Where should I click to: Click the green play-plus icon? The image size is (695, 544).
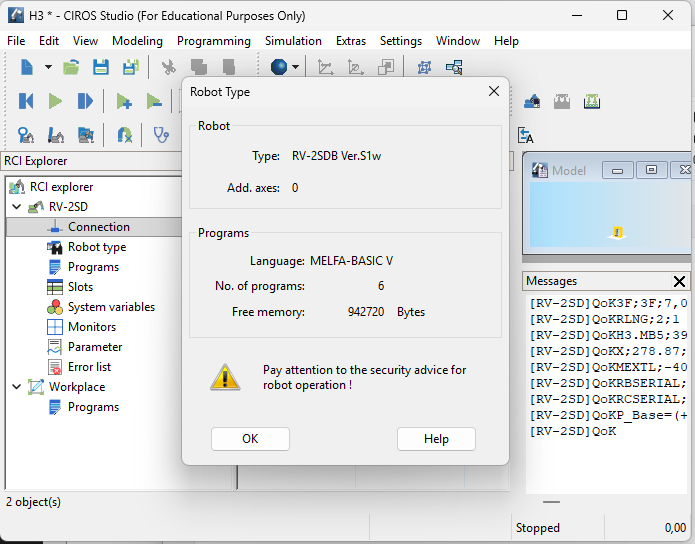click(x=124, y=101)
